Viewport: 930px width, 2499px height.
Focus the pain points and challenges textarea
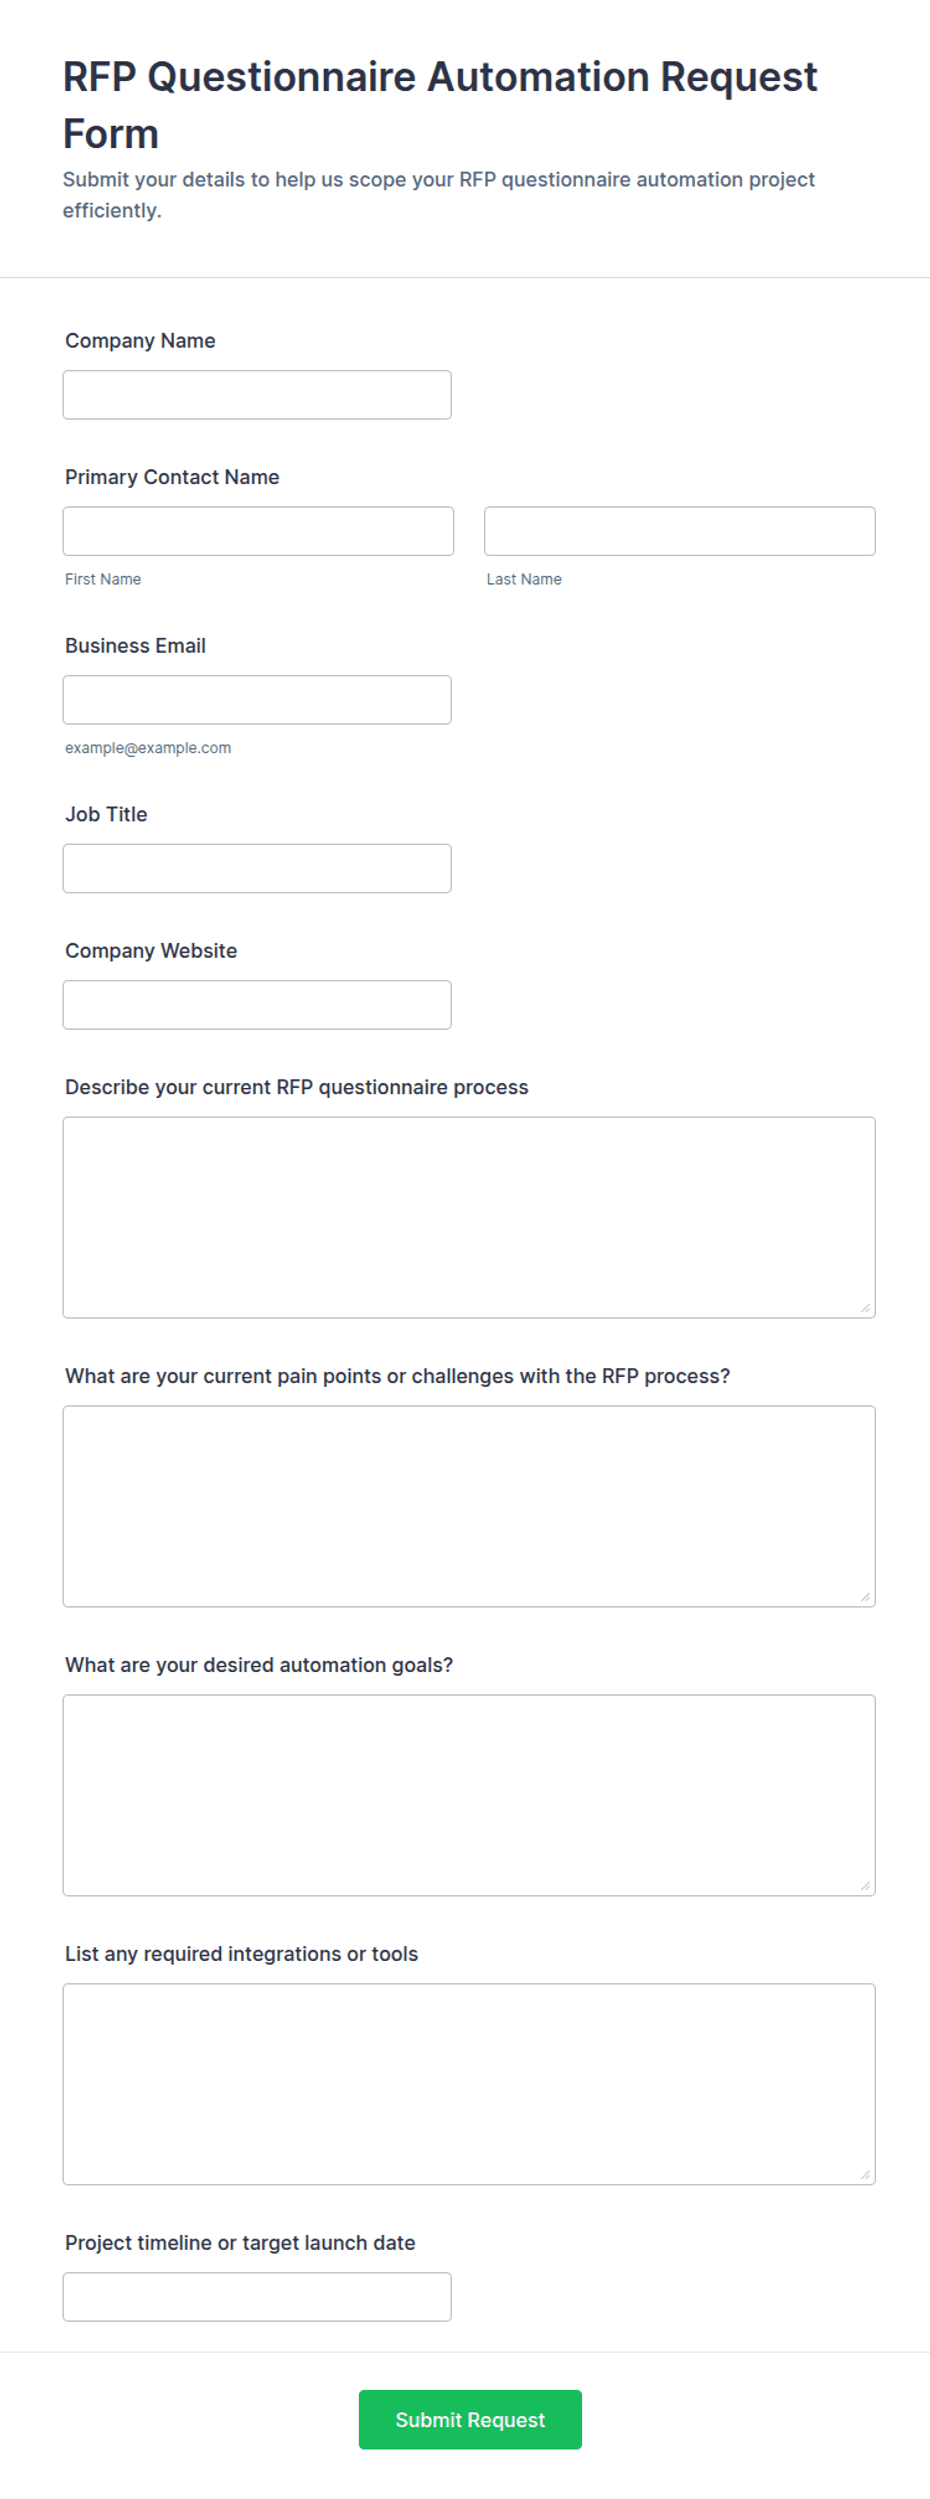coord(469,1507)
